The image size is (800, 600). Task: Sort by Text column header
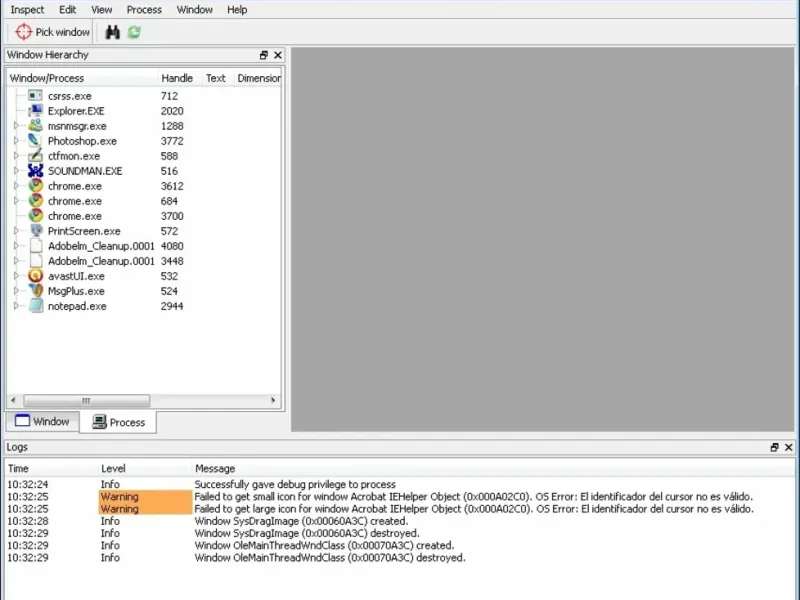[x=218, y=78]
